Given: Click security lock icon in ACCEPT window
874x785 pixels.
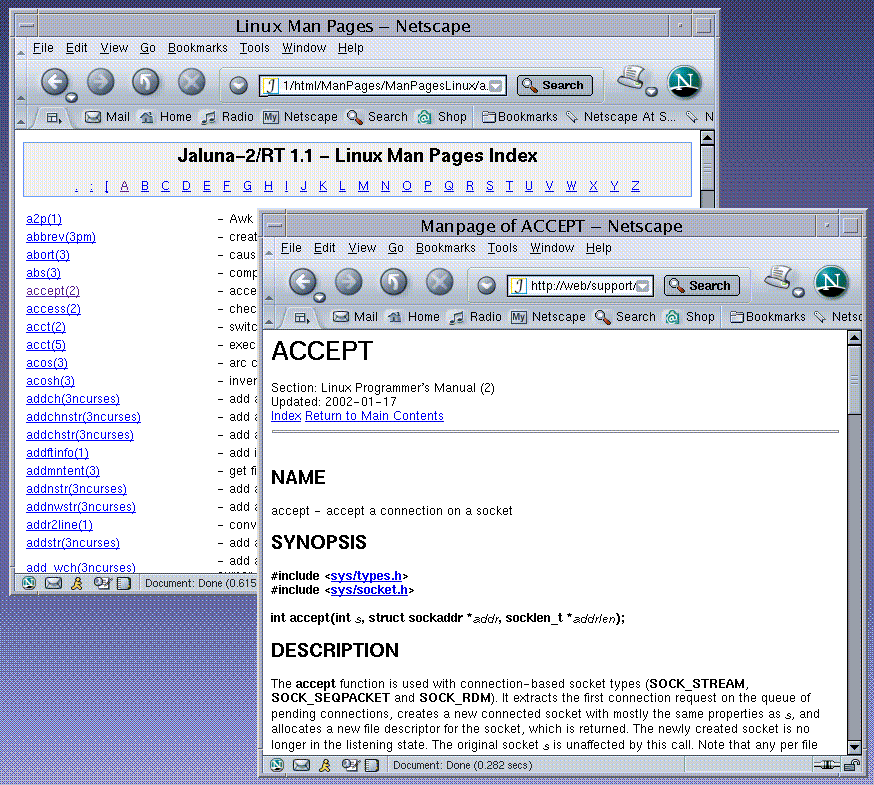Looking at the screenshot, I should point(851,765).
